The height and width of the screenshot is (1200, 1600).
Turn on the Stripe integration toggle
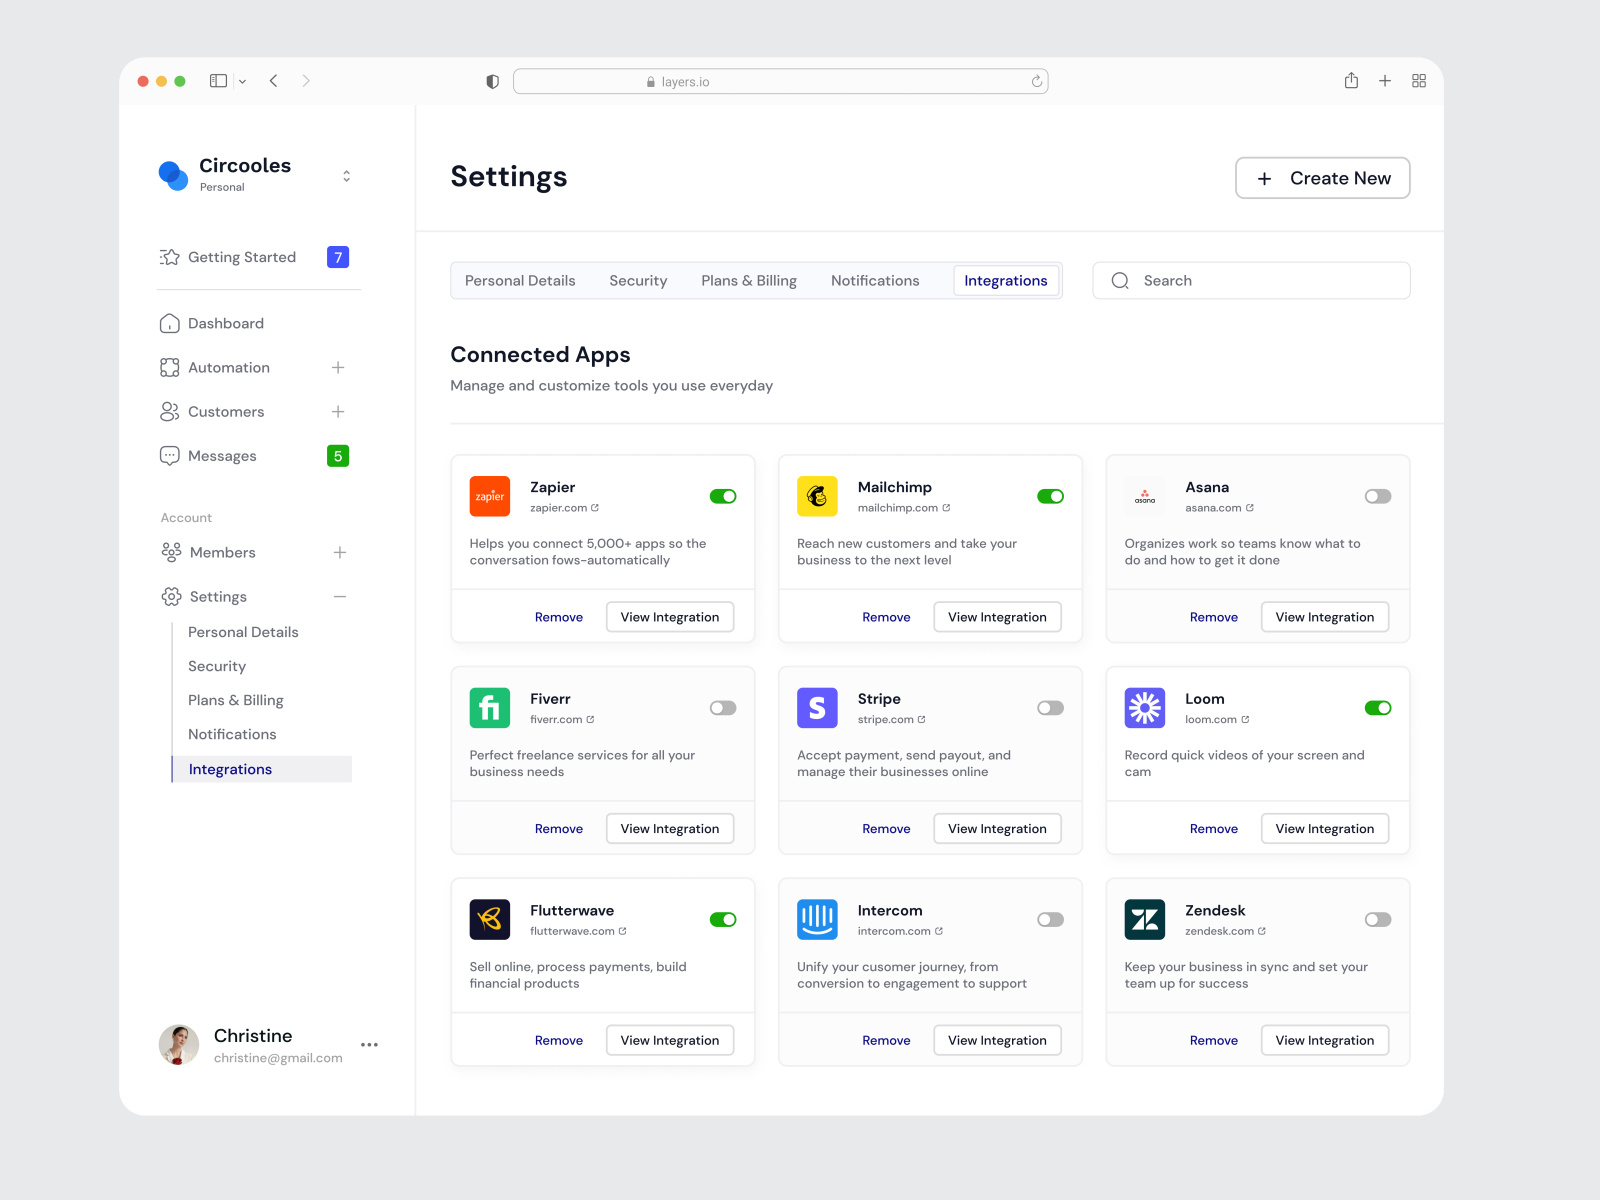(1050, 708)
